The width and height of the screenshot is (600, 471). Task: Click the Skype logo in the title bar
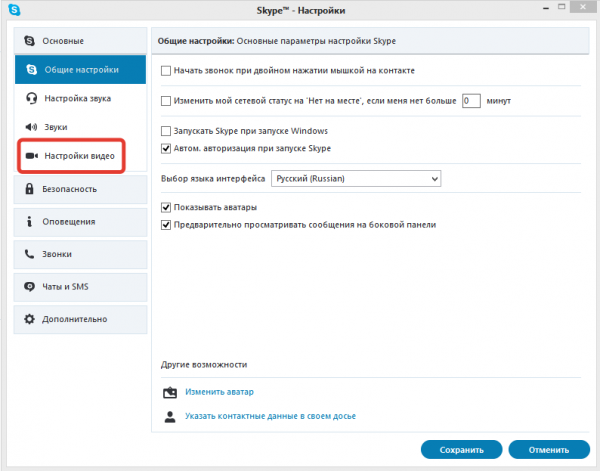[x=15, y=10]
